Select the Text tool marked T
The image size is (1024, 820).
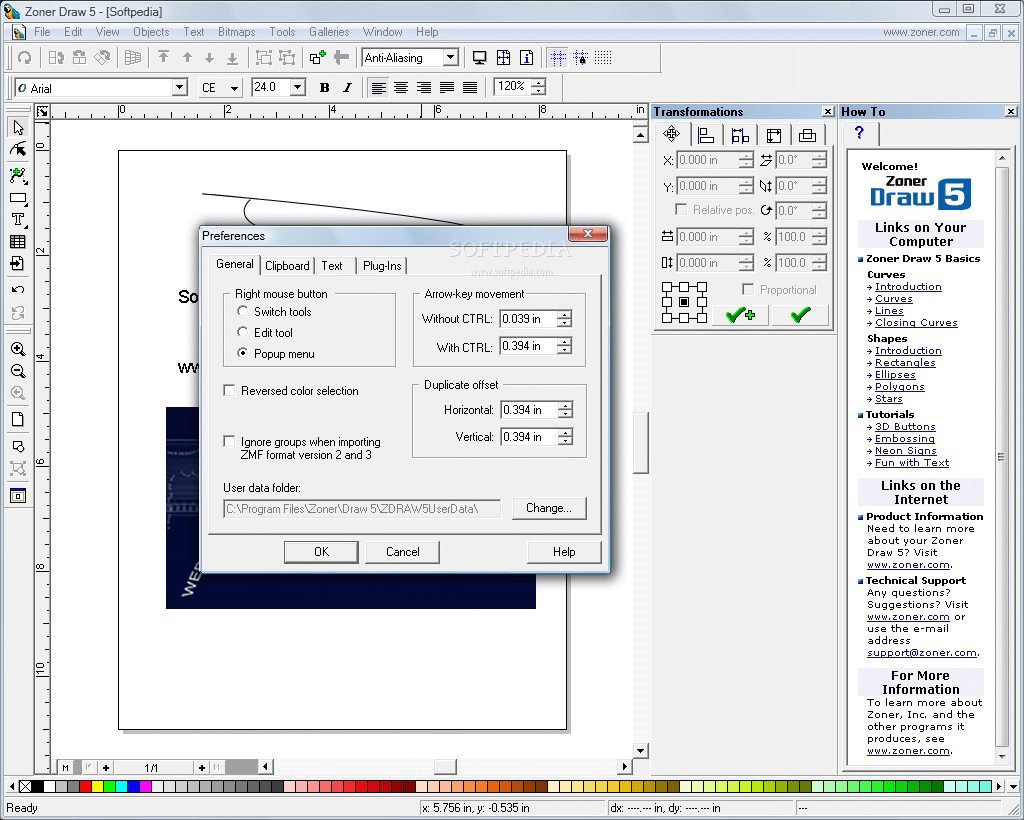click(18, 219)
